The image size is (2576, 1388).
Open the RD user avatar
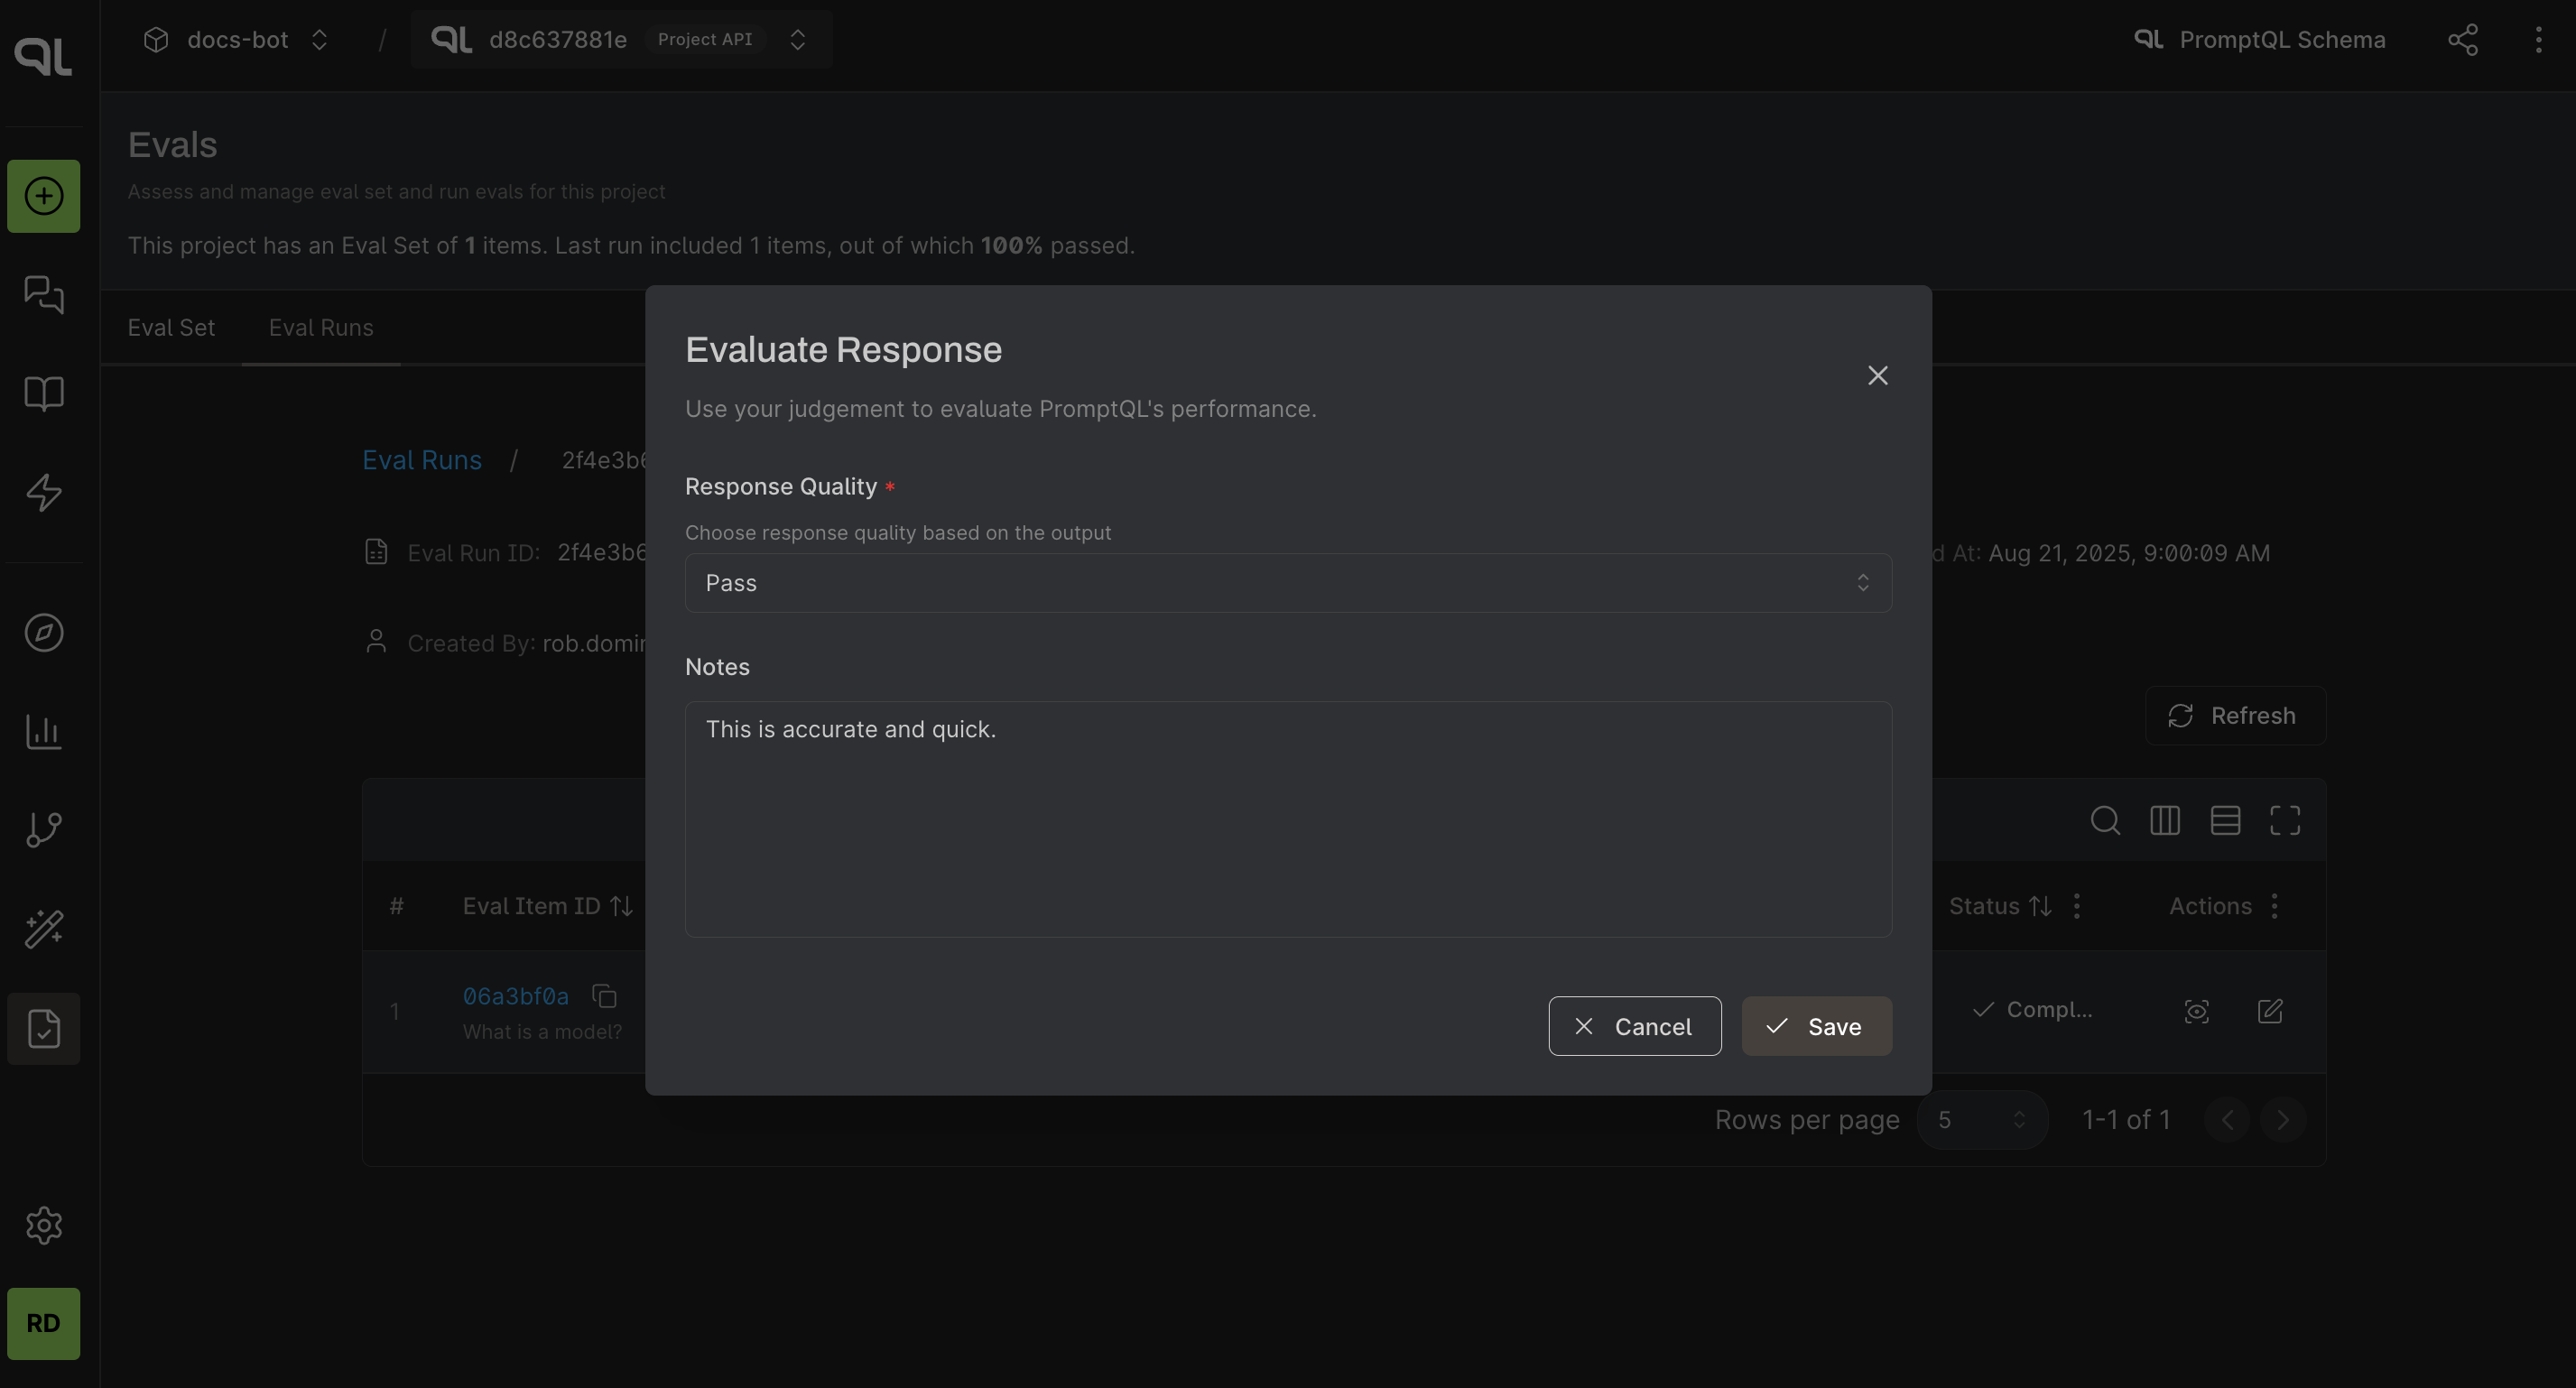[43, 1323]
